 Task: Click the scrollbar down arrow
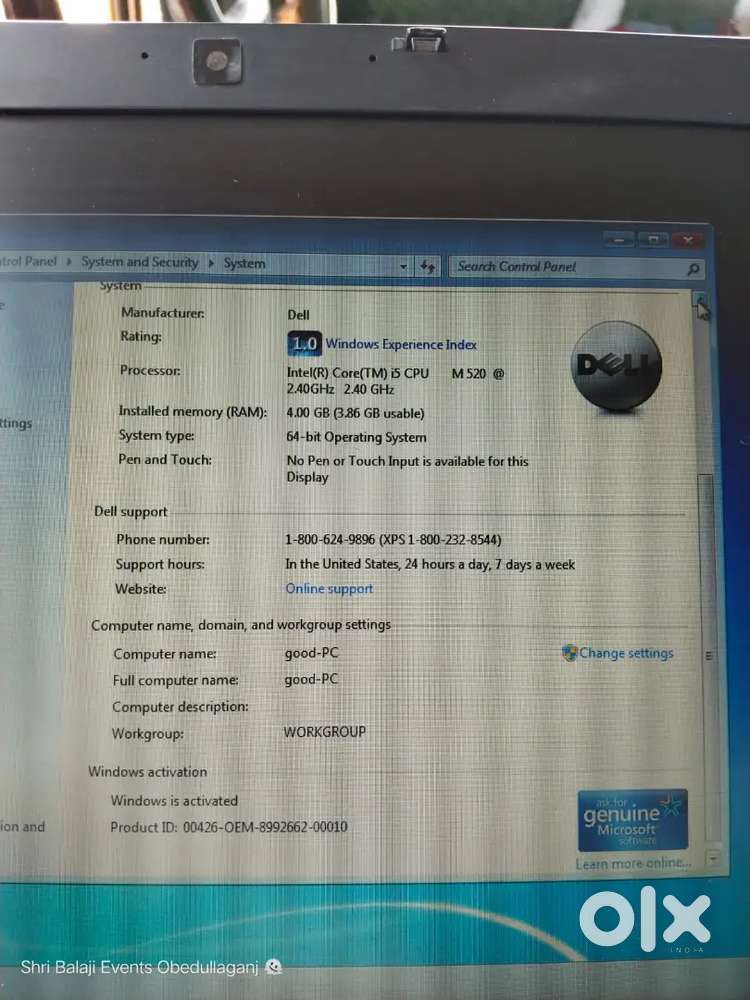[714, 860]
